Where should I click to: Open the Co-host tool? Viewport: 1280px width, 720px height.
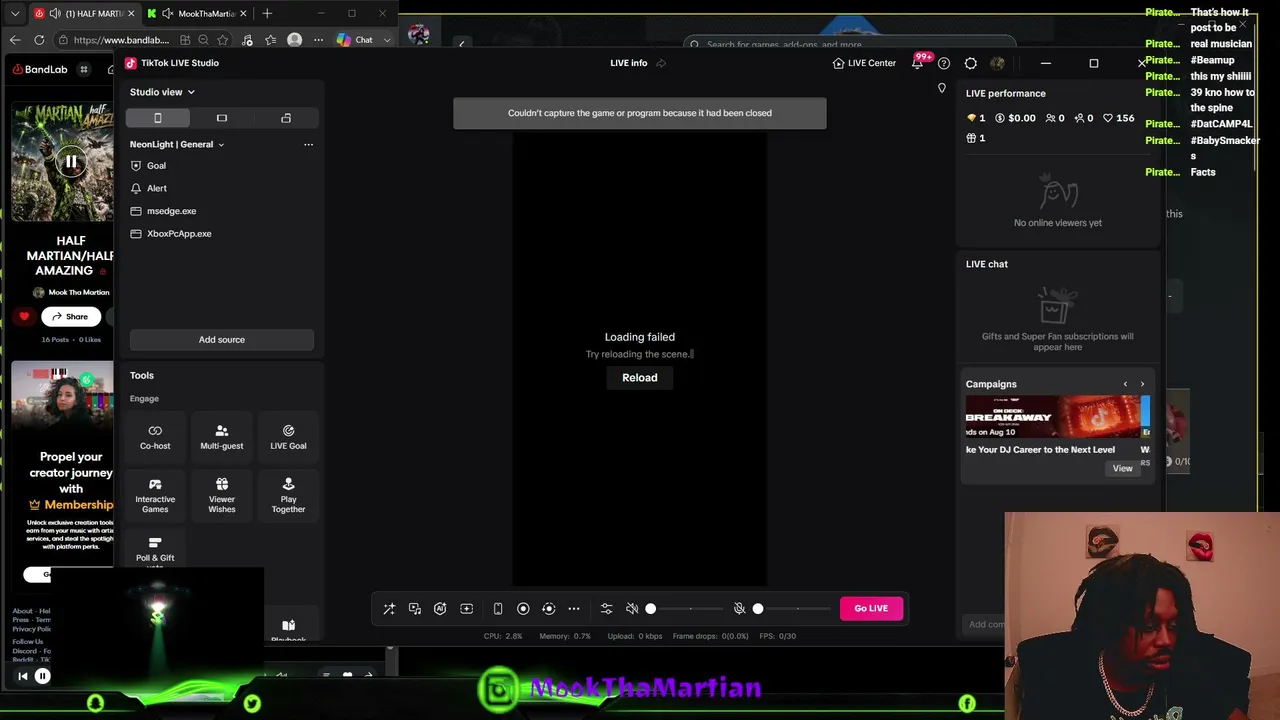(x=155, y=437)
